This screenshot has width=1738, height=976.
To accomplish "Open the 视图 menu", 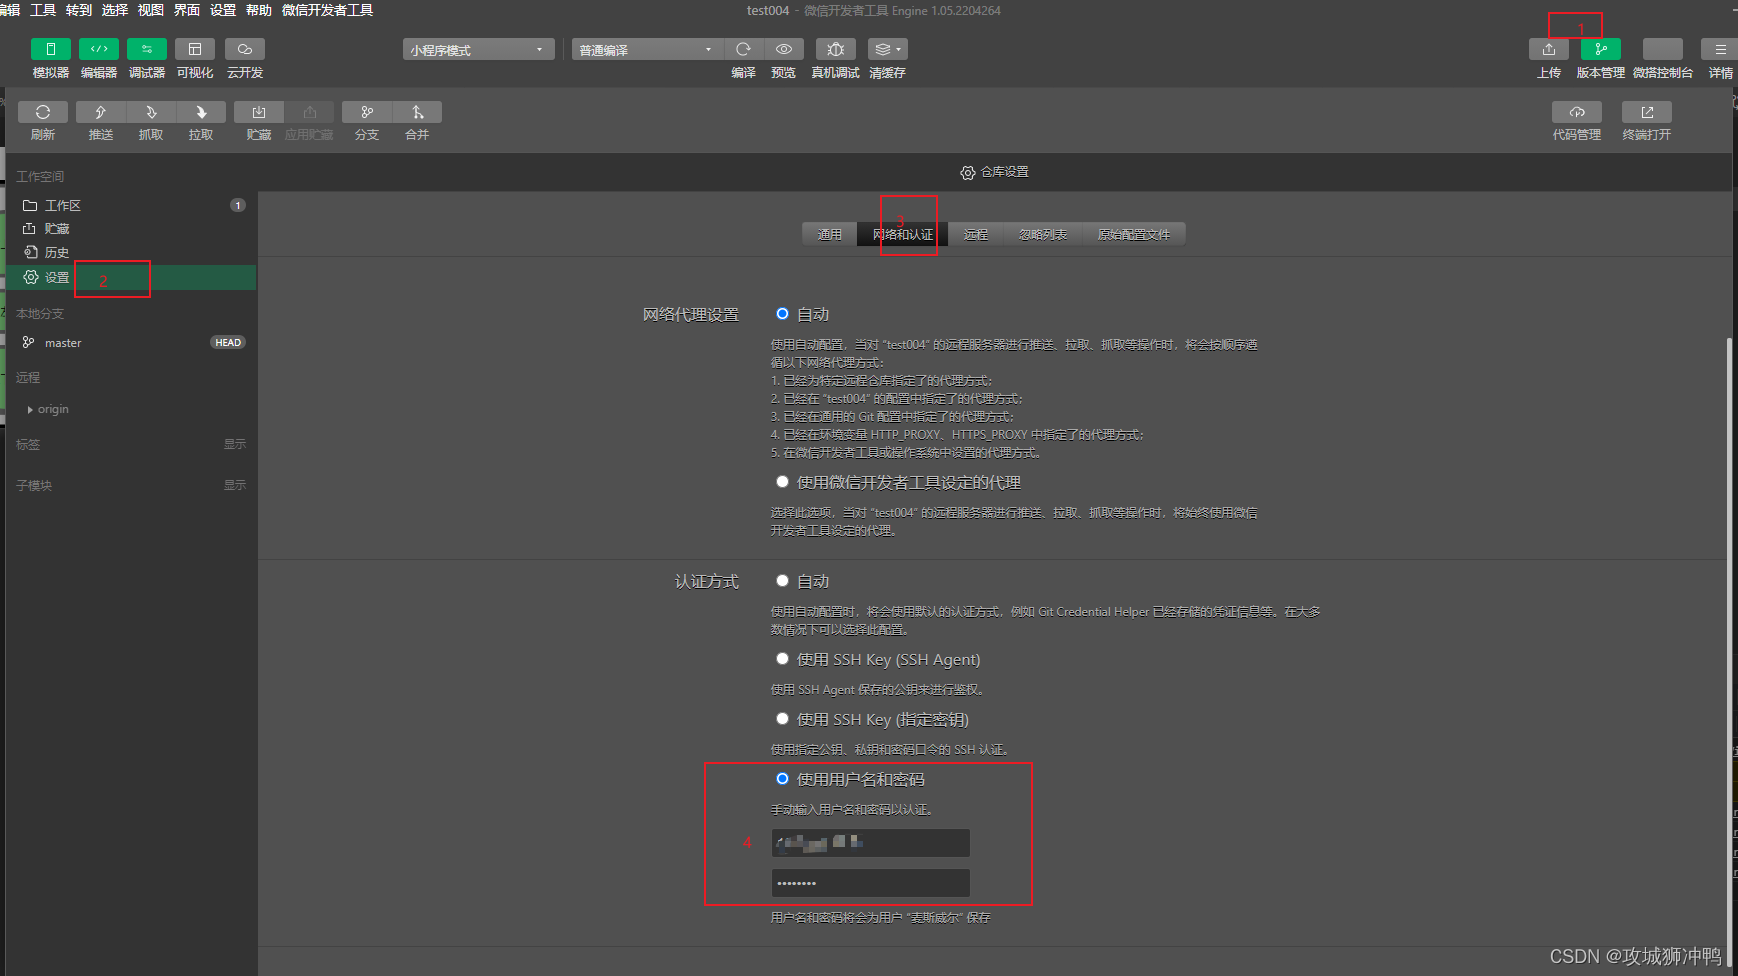I will tap(151, 10).
